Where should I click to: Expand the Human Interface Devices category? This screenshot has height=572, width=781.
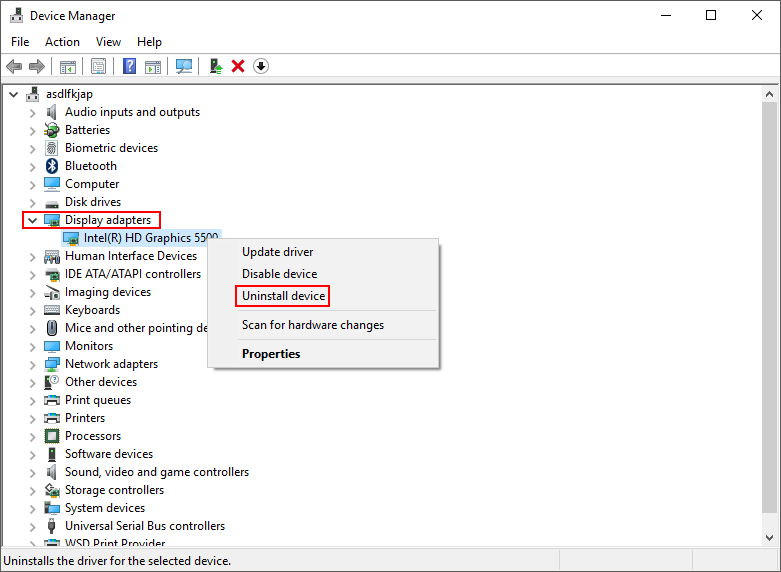[33, 257]
